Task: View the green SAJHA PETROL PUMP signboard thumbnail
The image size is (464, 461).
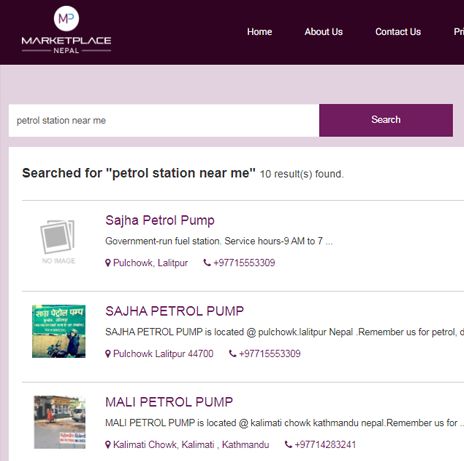Action: pyautogui.click(x=59, y=331)
